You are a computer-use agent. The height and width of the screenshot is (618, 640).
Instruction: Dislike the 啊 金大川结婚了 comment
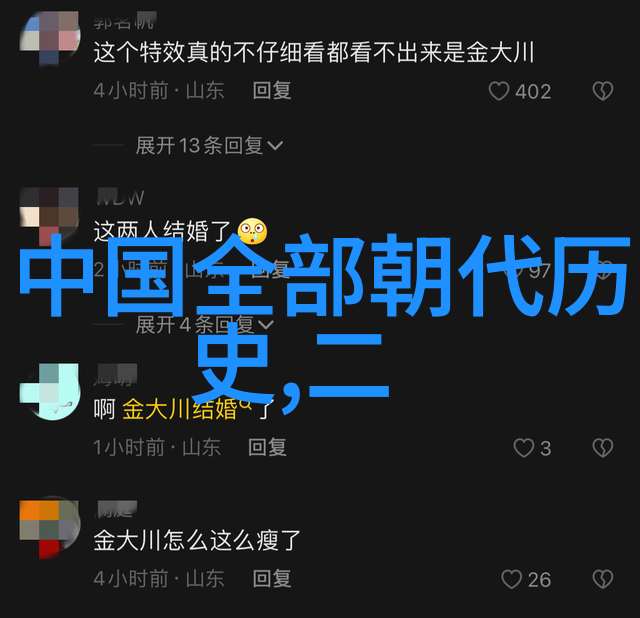click(x=602, y=448)
